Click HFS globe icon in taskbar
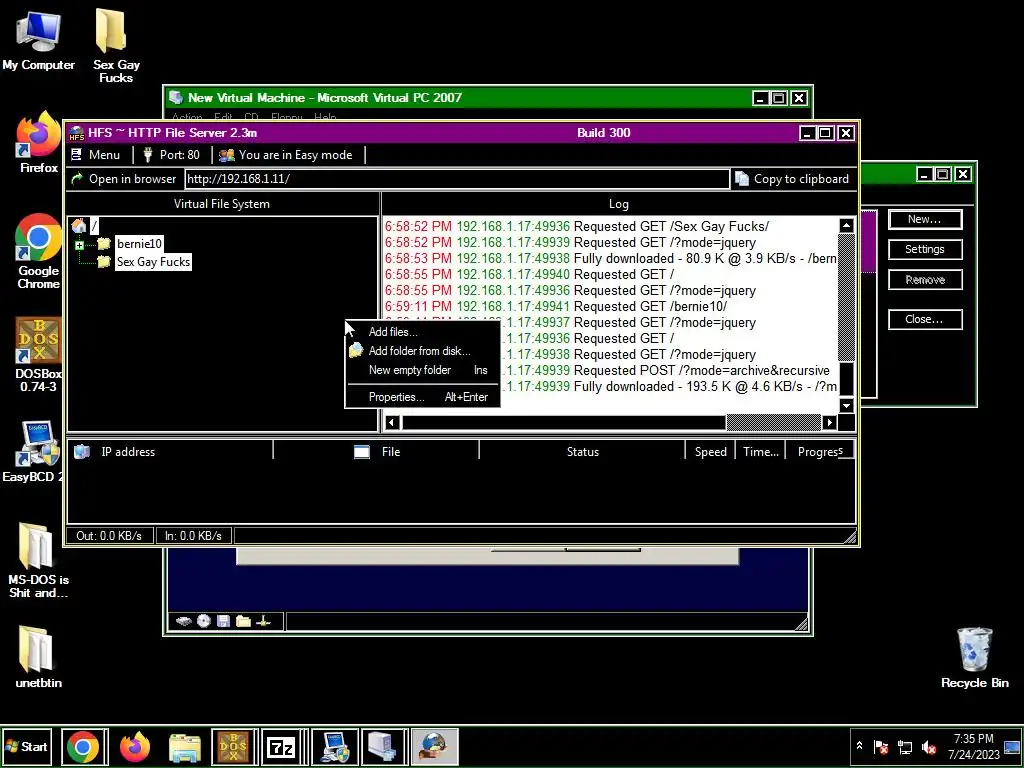This screenshot has width=1024, height=768. (x=434, y=747)
